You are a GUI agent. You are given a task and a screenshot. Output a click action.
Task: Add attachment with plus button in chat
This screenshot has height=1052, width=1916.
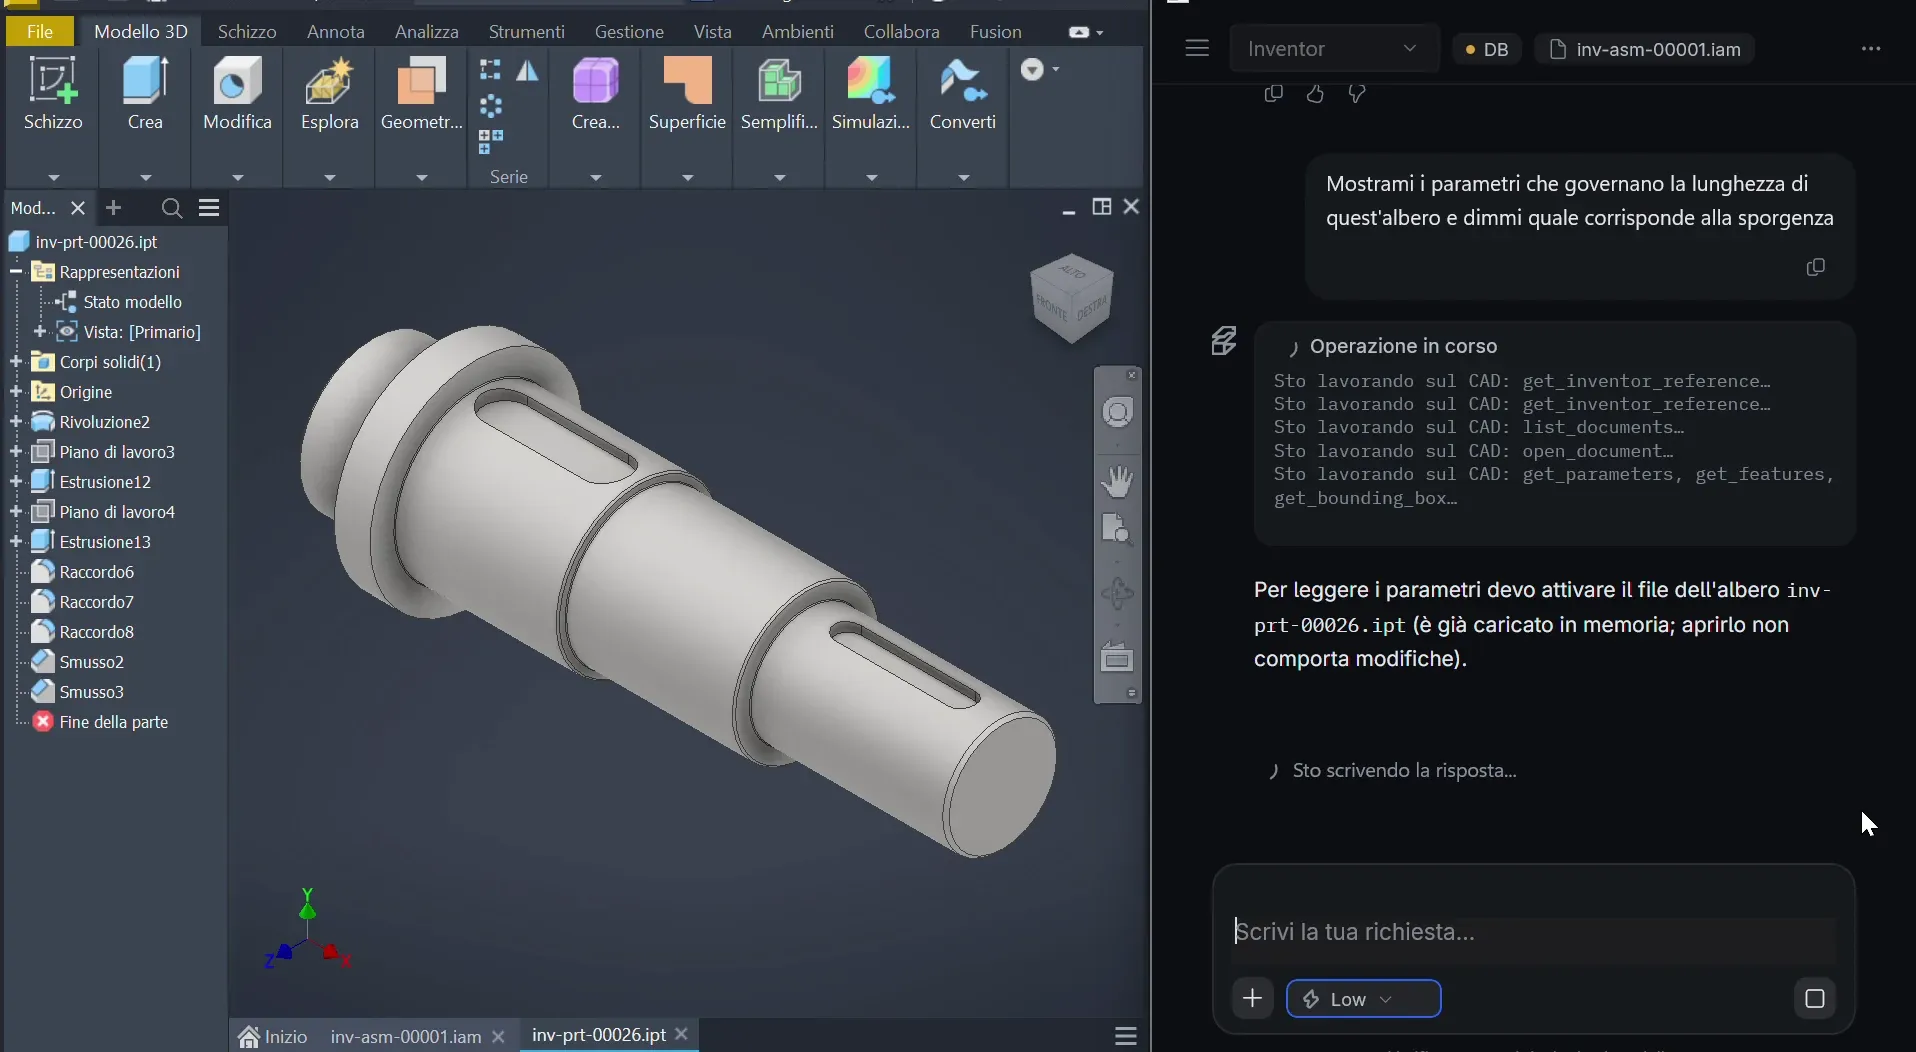(x=1252, y=998)
